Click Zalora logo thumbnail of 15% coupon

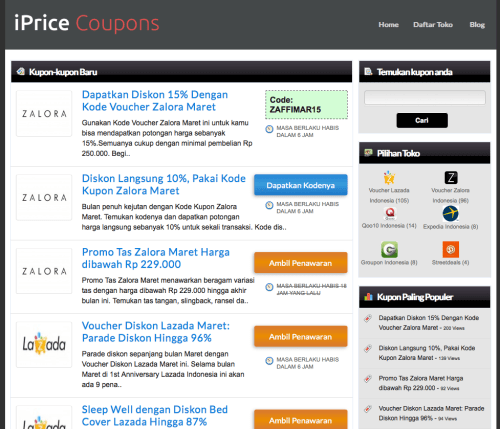pos(44,113)
